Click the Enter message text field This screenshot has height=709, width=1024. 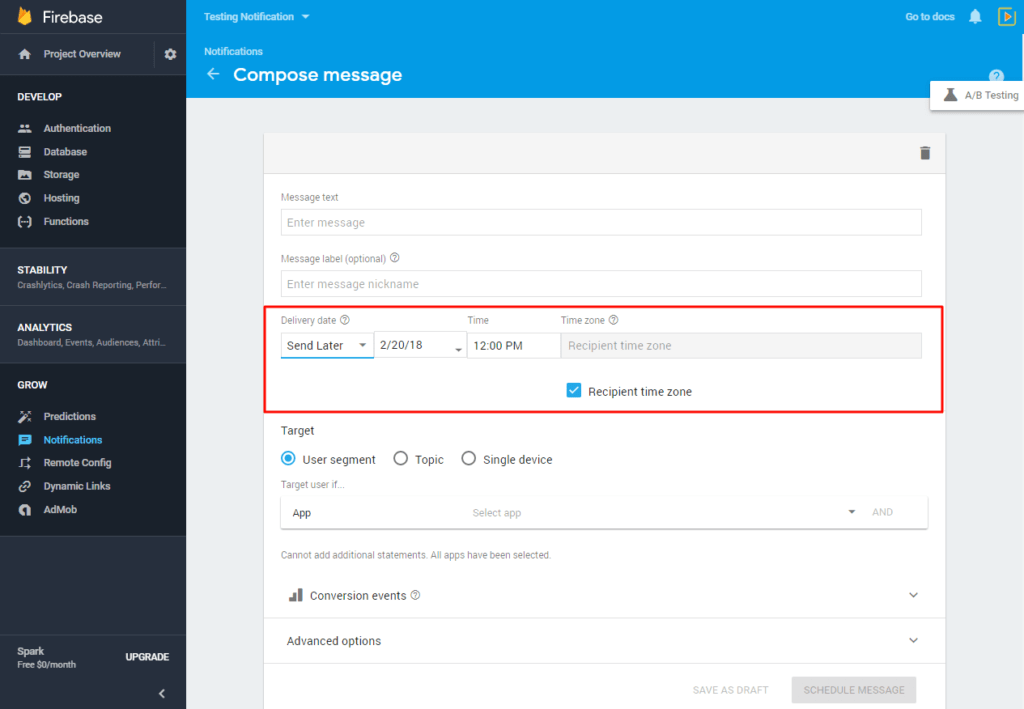[601, 223]
